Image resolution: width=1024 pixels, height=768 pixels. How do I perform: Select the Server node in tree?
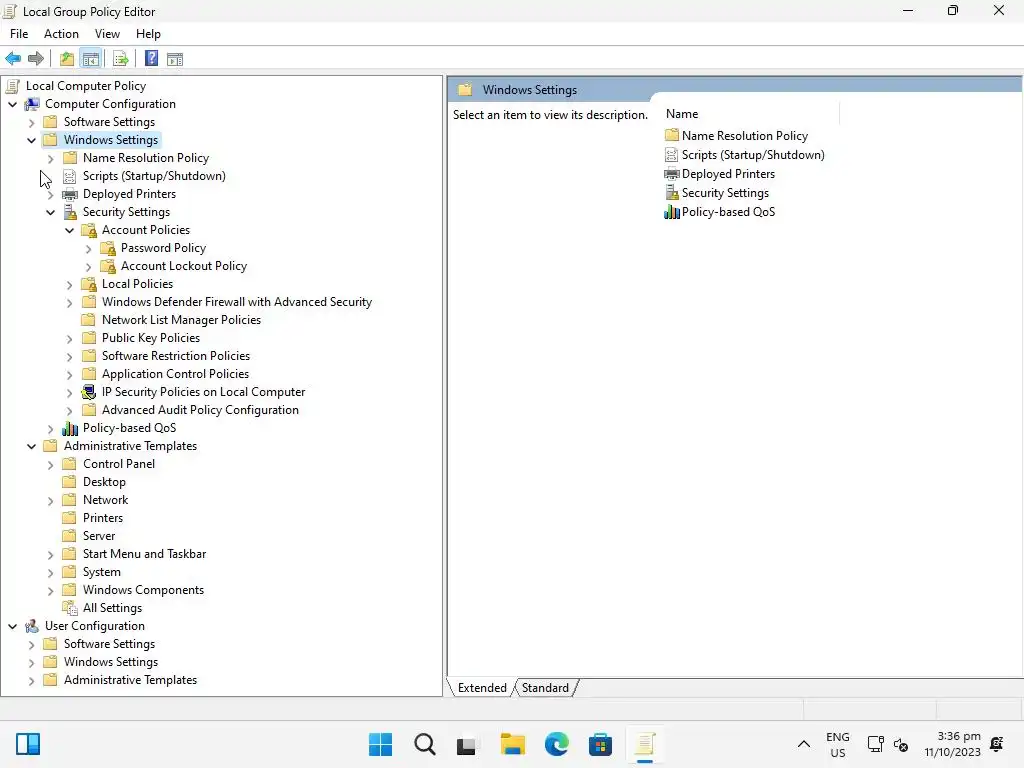pos(99,536)
